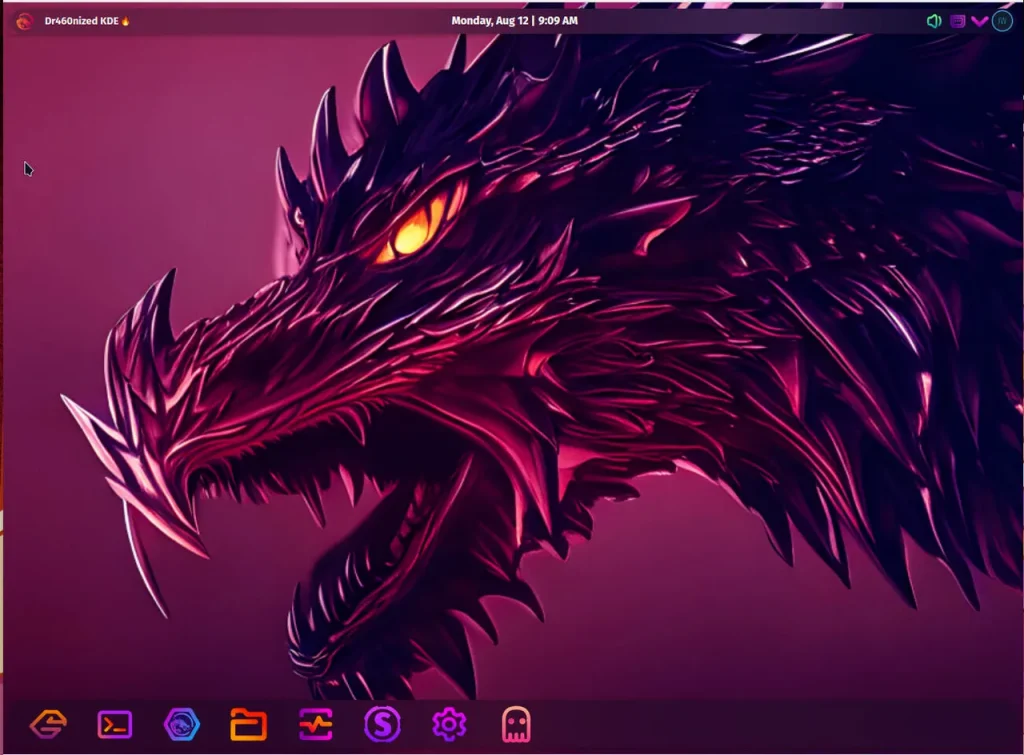
Task: Open the blue hexagon browser dock icon
Action: 182,724
